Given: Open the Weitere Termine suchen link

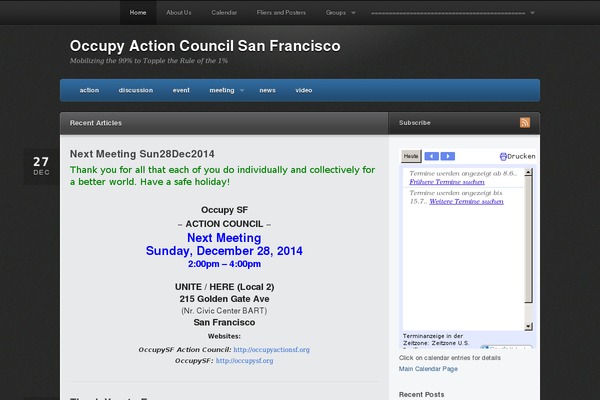Looking at the screenshot, I should (x=466, y=201).
